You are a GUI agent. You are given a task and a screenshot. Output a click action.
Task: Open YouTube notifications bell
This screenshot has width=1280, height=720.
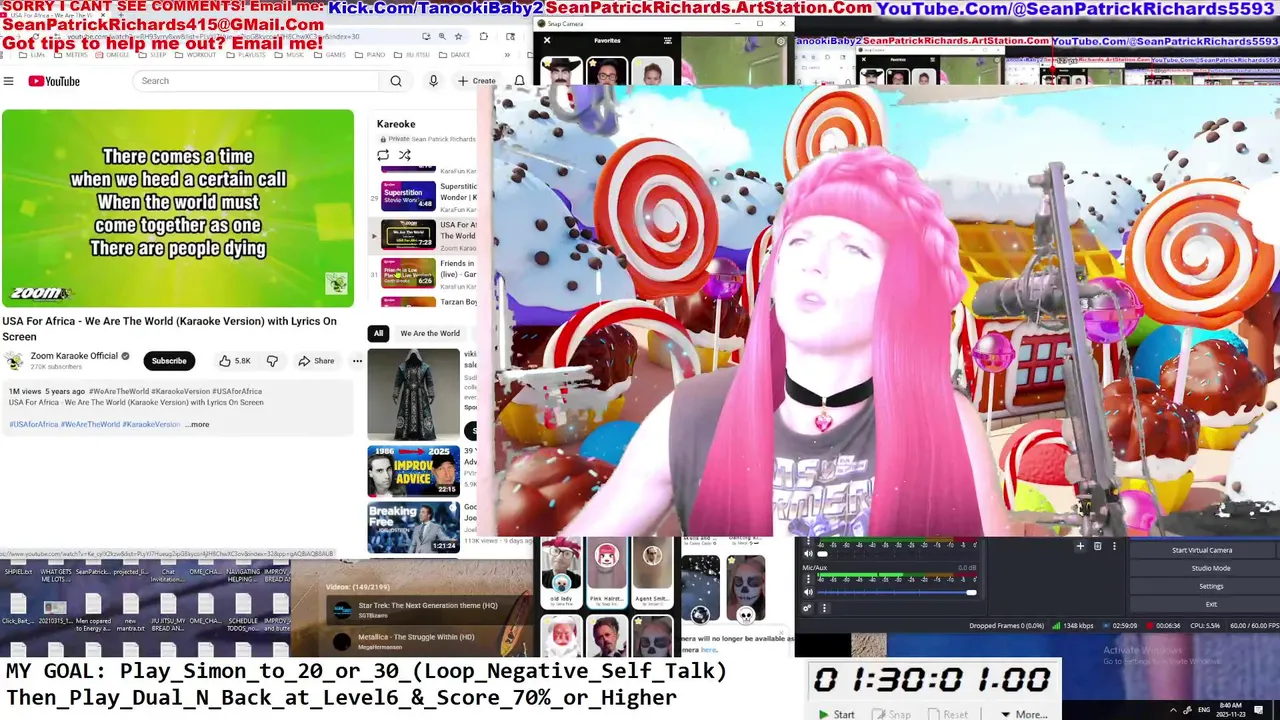click(x=519, y=81)
